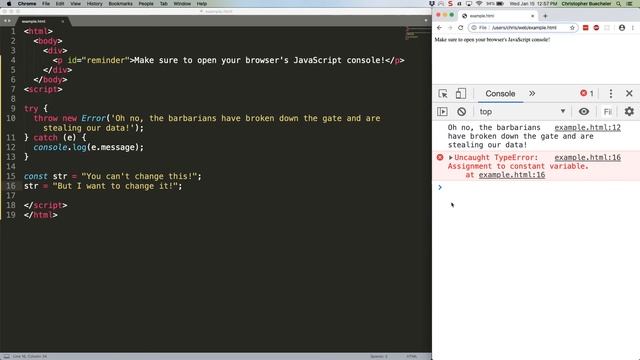Select the example.html Chrome browser tab
This screenshot has width=640, height=360.
coord(498,16)
